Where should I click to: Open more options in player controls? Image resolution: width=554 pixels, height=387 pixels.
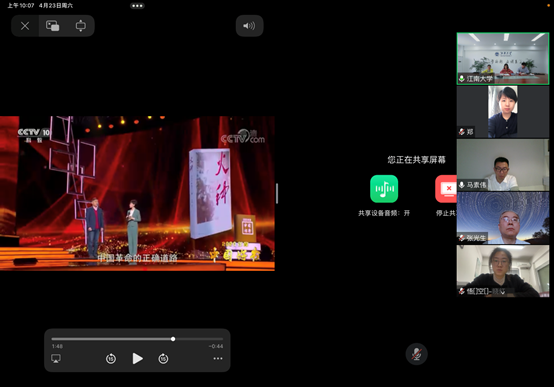click(x=218, y=358)
